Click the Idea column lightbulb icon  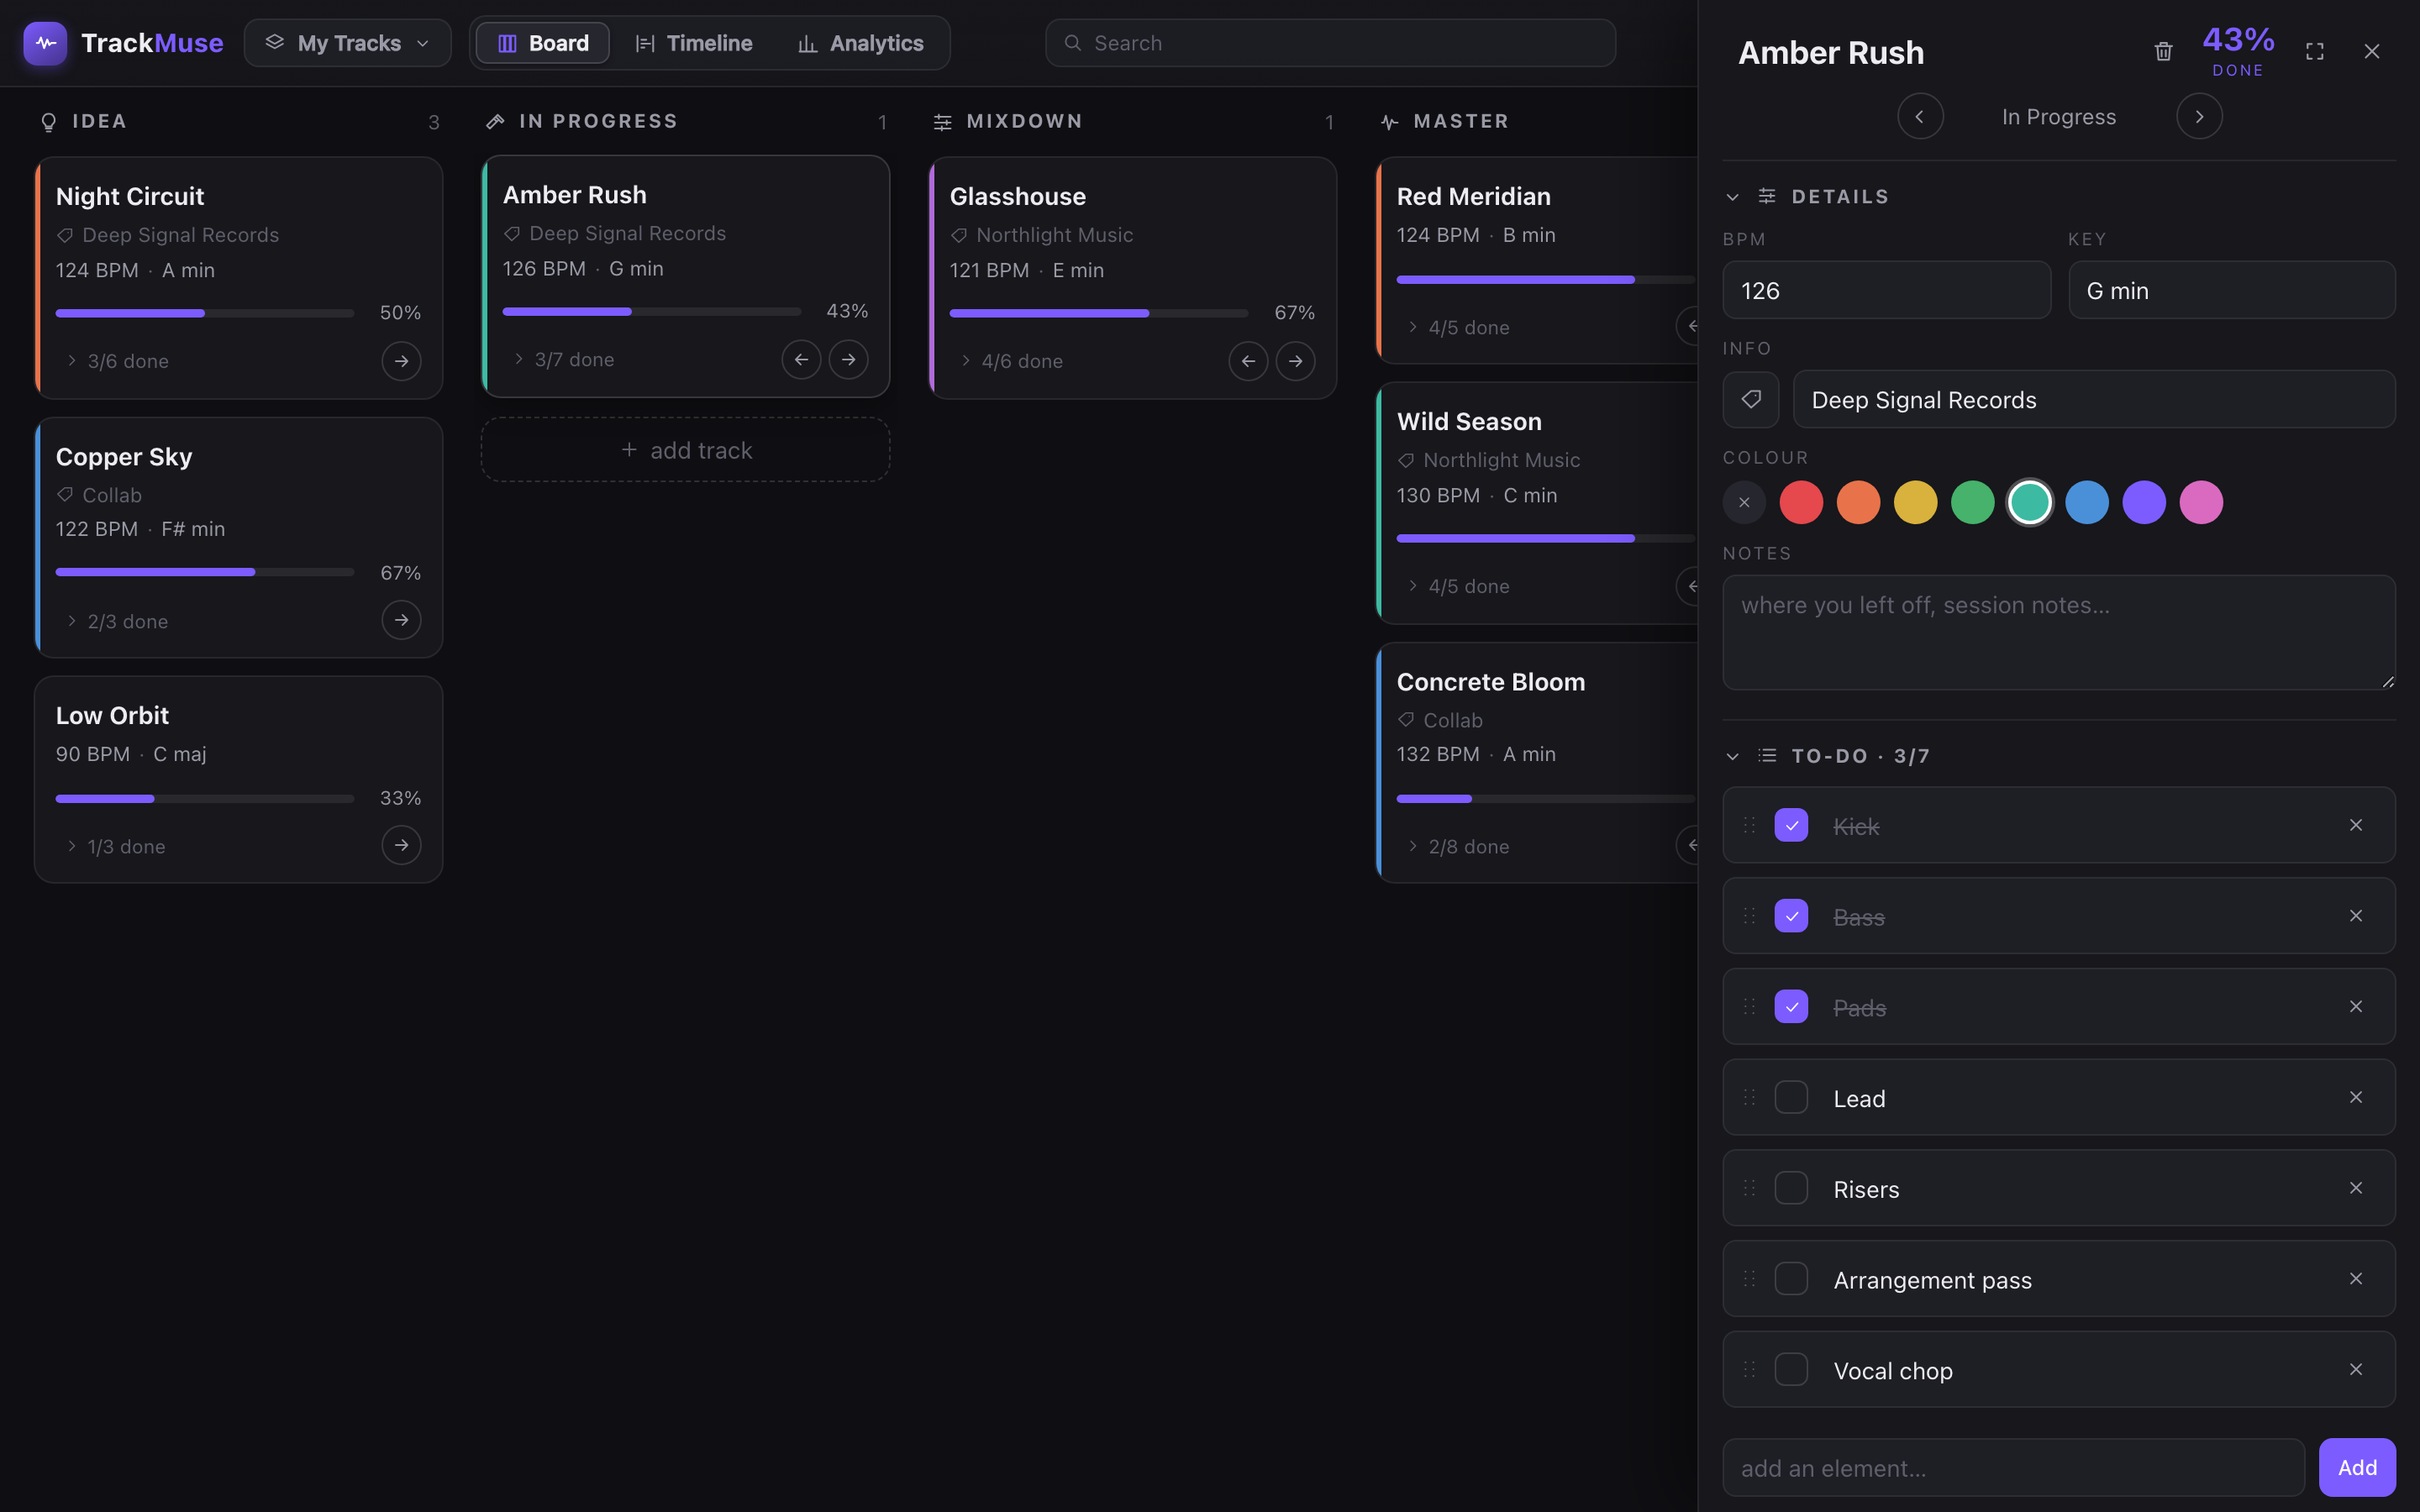[48, 122]
